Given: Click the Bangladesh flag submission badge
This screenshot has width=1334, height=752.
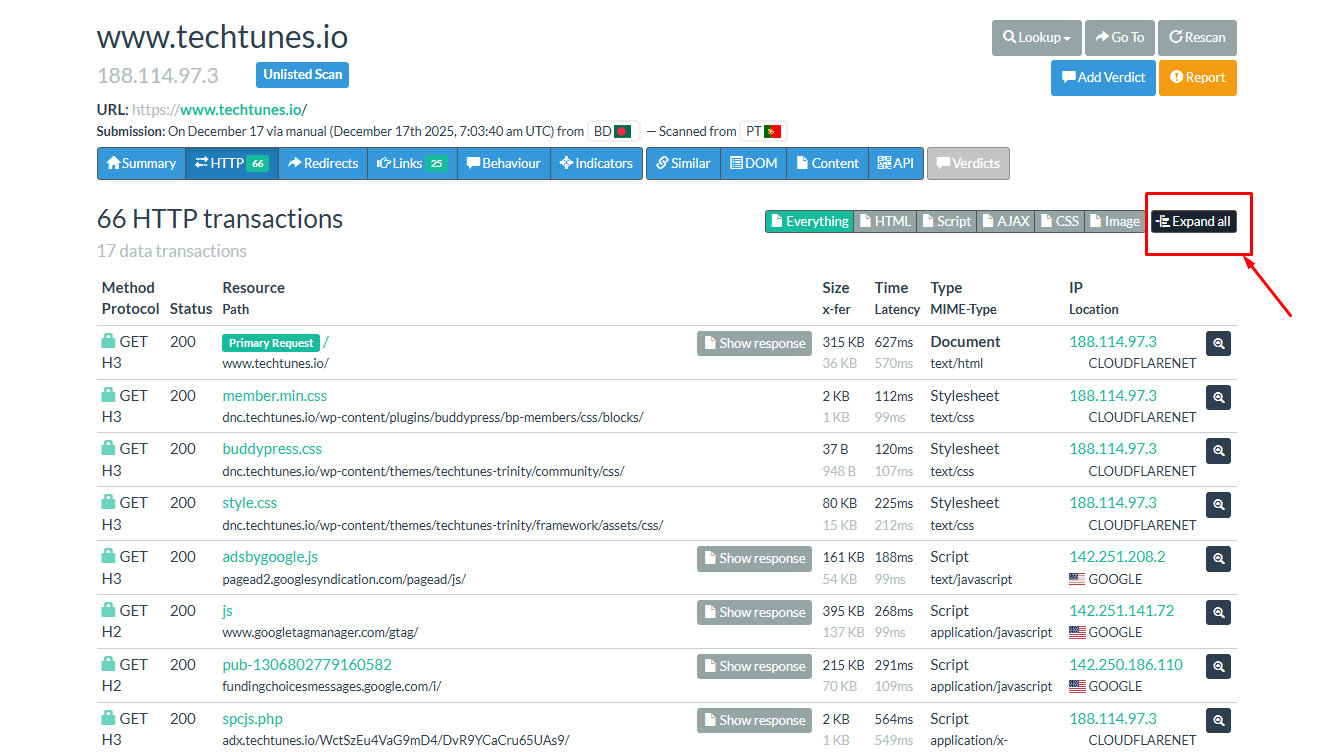Looking at the screenshot, I should pyautogui.click(x=613, y=131).
